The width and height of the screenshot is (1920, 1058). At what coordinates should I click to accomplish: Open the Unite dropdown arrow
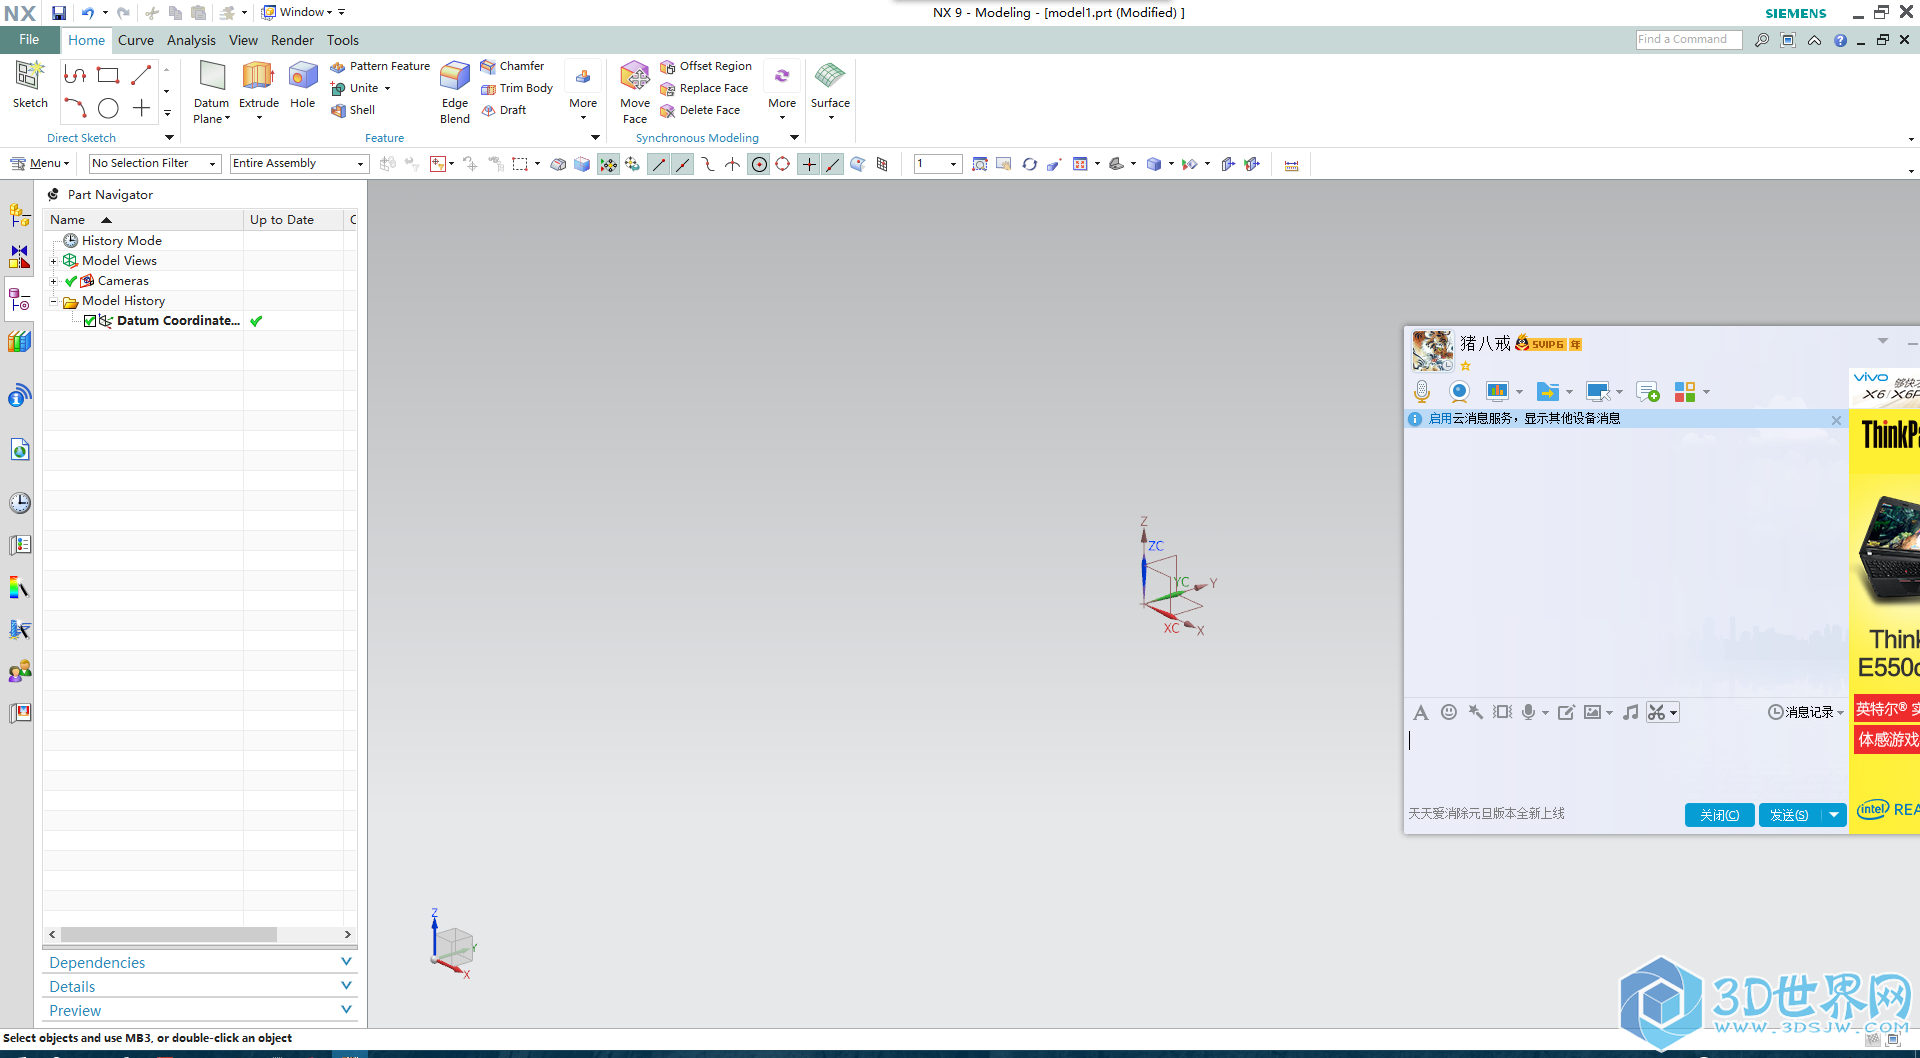click(x=388, y=88)
